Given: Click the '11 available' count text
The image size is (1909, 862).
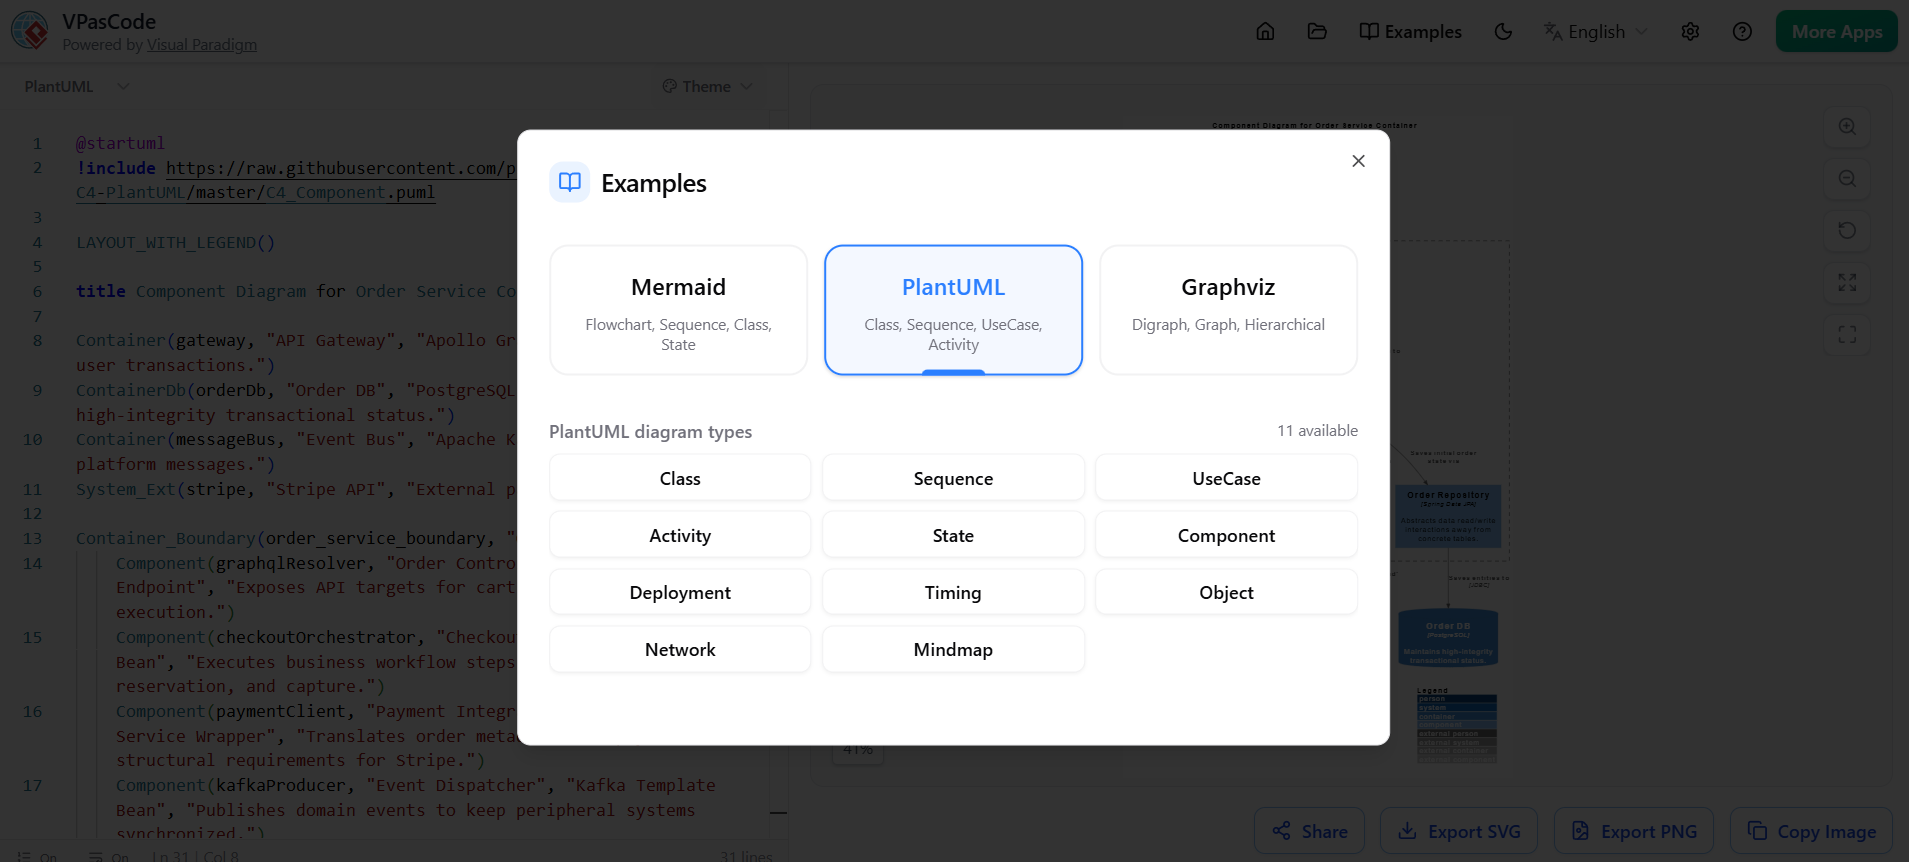Looking at the screenshot, I should [1317, 431].
